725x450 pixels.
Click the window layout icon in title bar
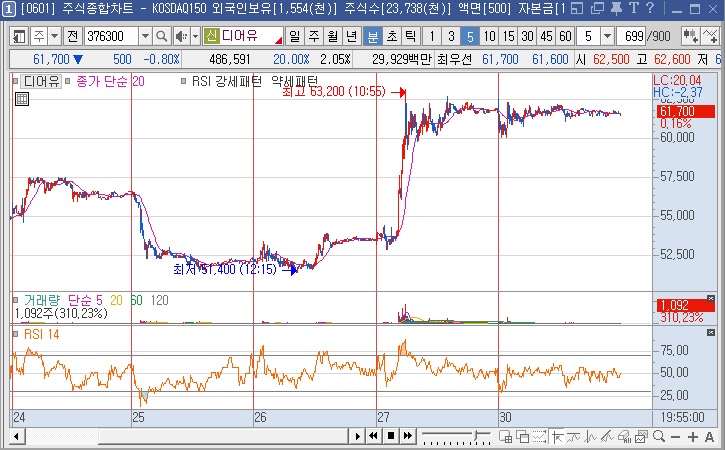(577, 8)
